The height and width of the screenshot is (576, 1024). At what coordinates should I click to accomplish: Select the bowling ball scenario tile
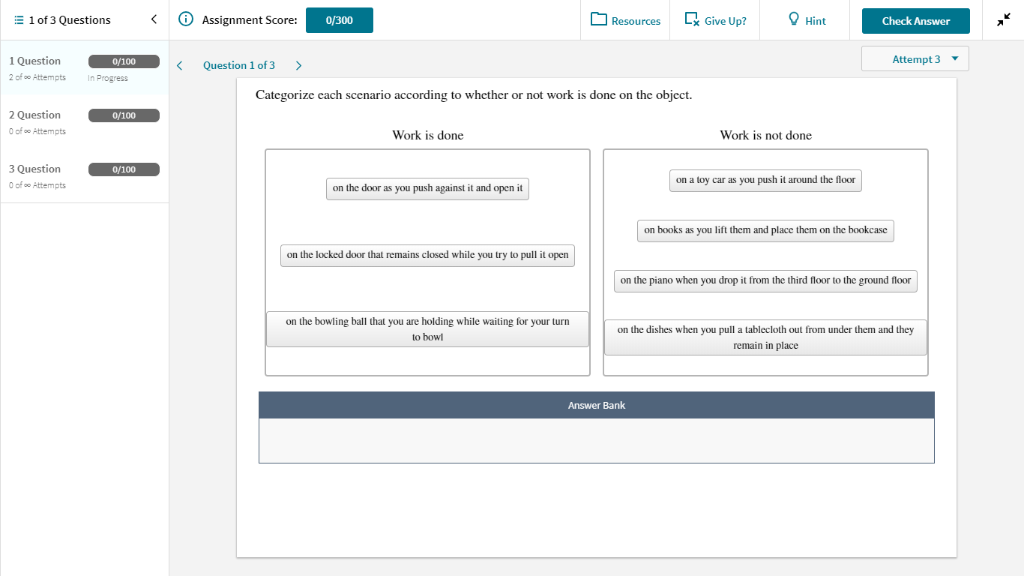pos(427,330)
